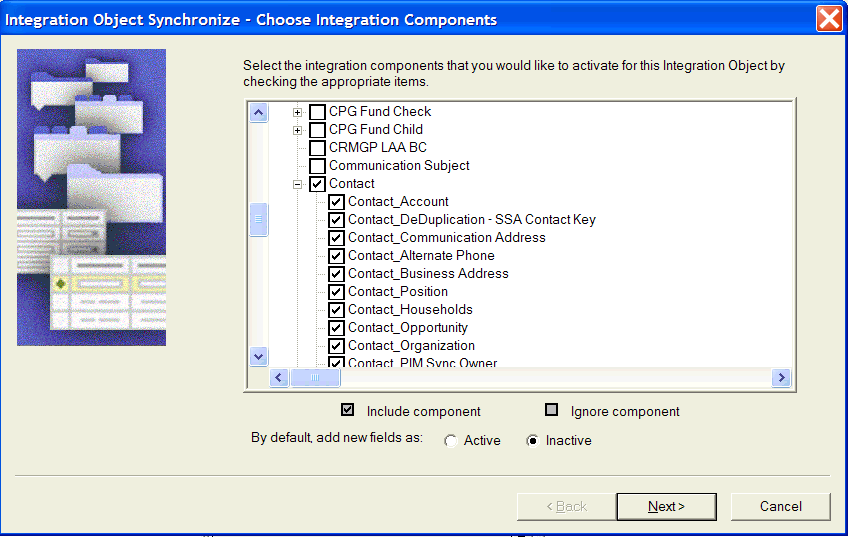
Task: Uncheck Contact_DeDuplication - SSA Contact Key checkbox
Action: [x=336, y=220]
